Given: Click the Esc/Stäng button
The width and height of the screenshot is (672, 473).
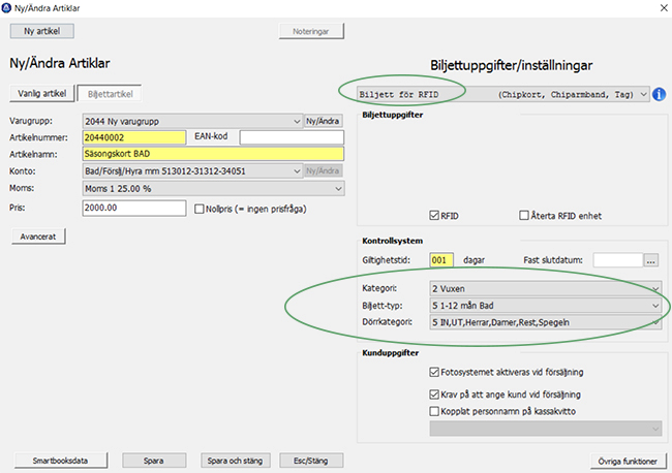Looking at the screenshot, I should [311, 461].
